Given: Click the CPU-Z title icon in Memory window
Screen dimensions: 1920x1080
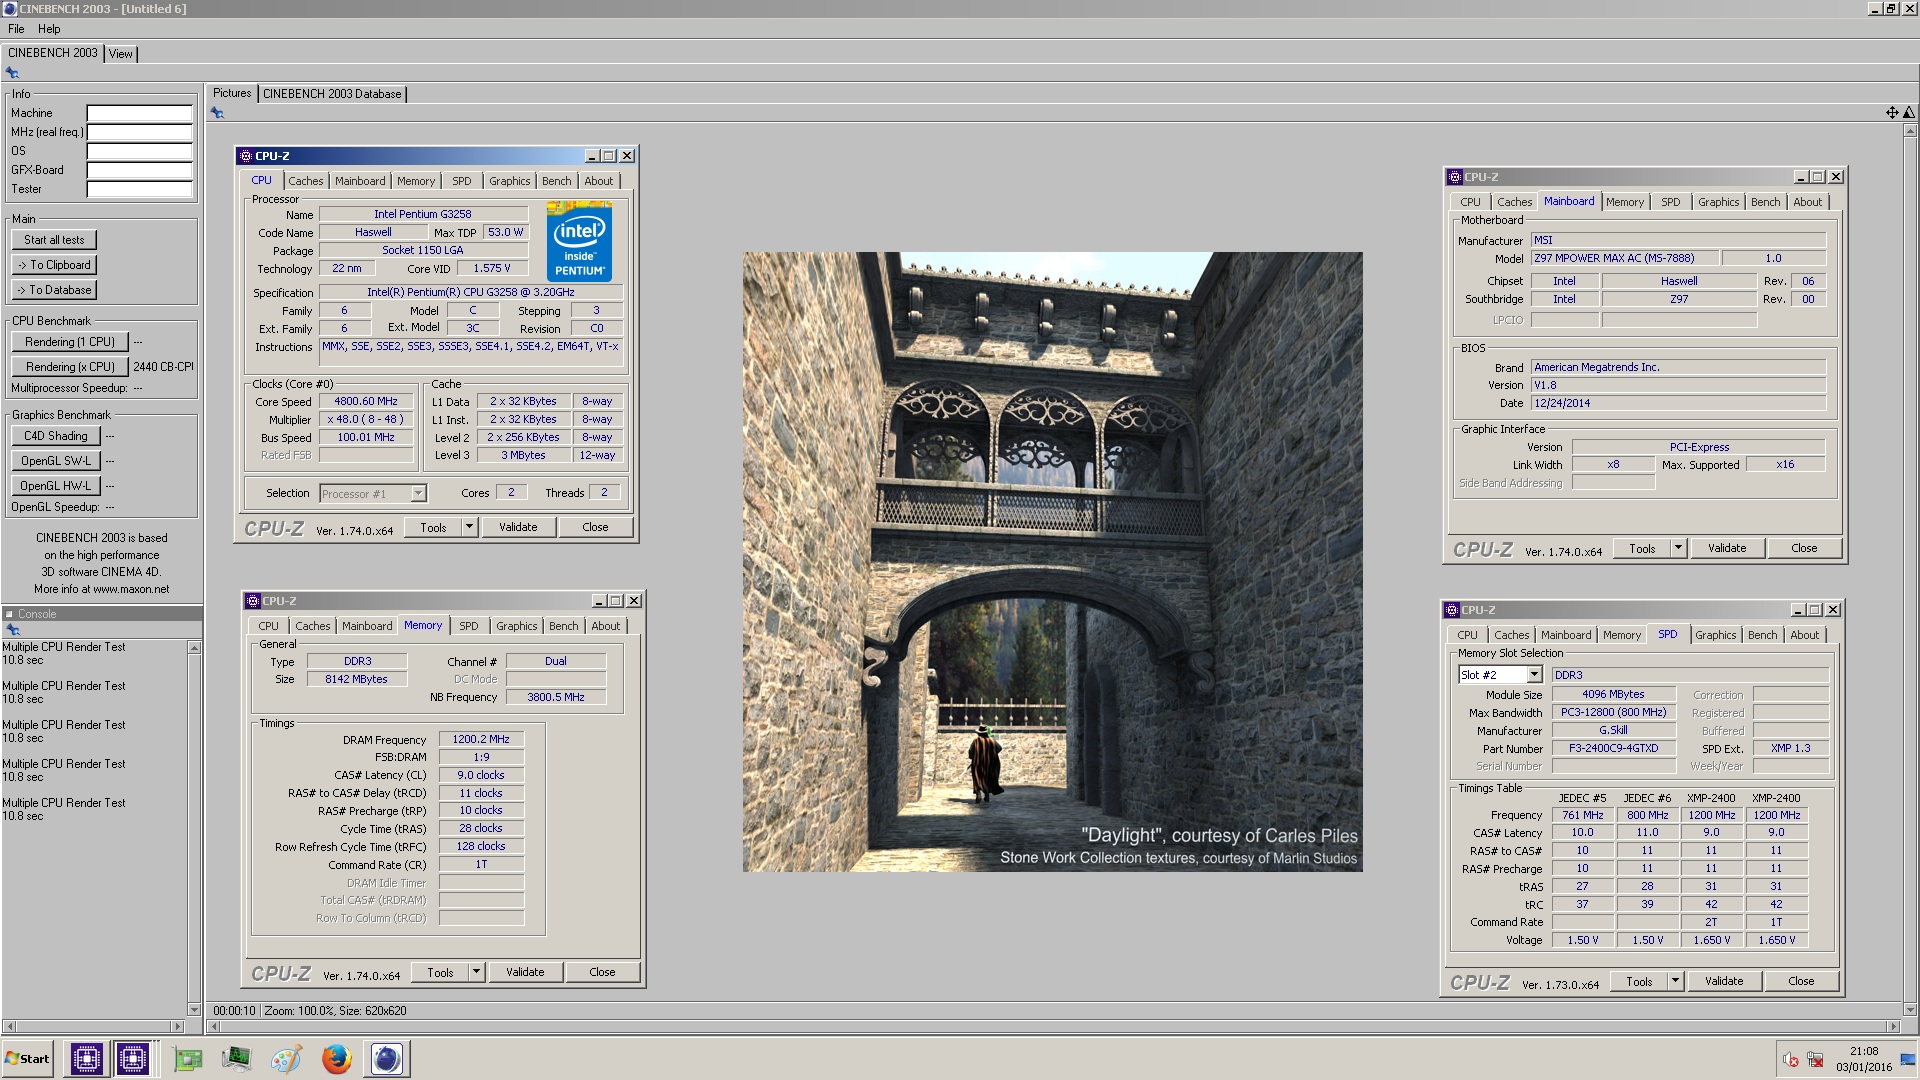Looking at the screenshot, I should pyautogui.click(x=253, y=601).
